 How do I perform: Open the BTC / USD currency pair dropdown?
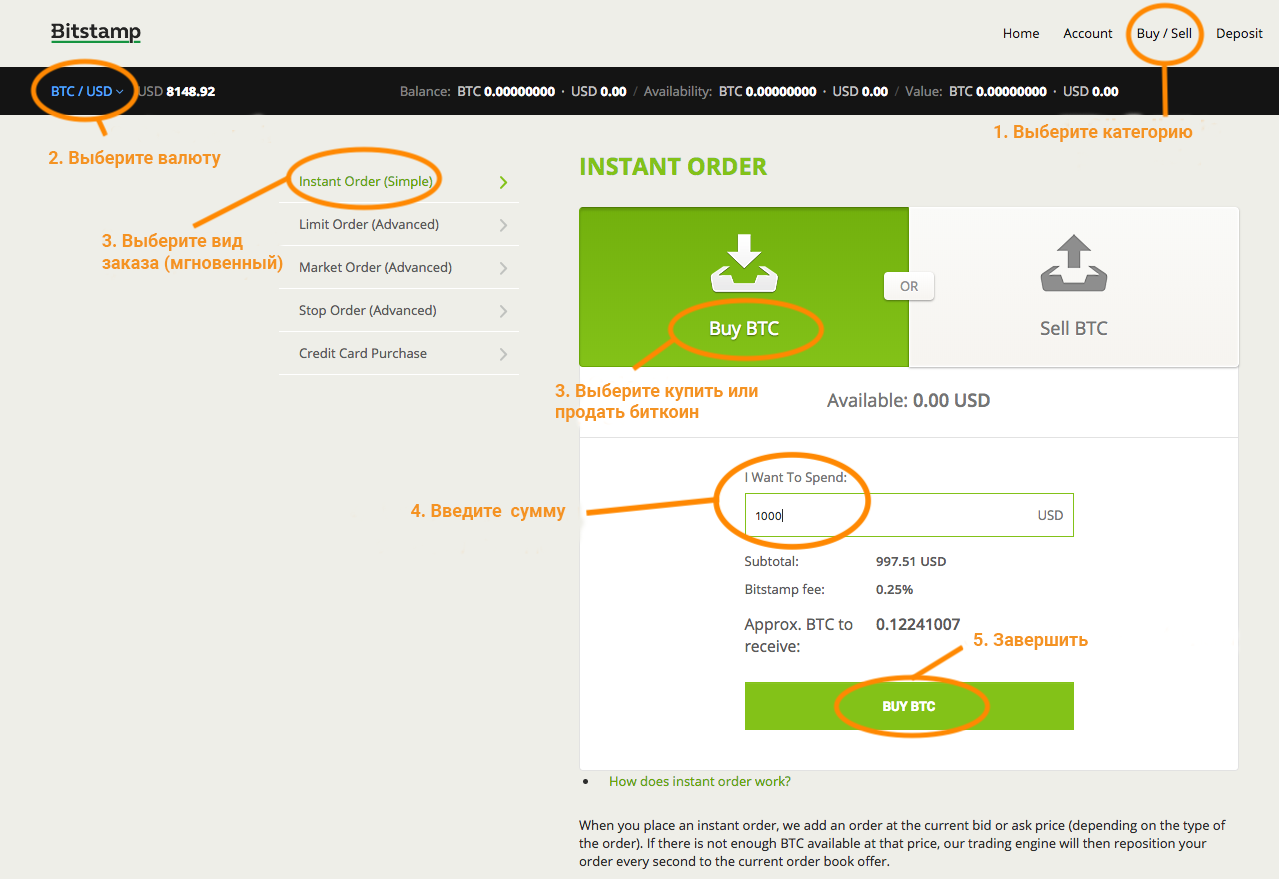pos(87,91)
